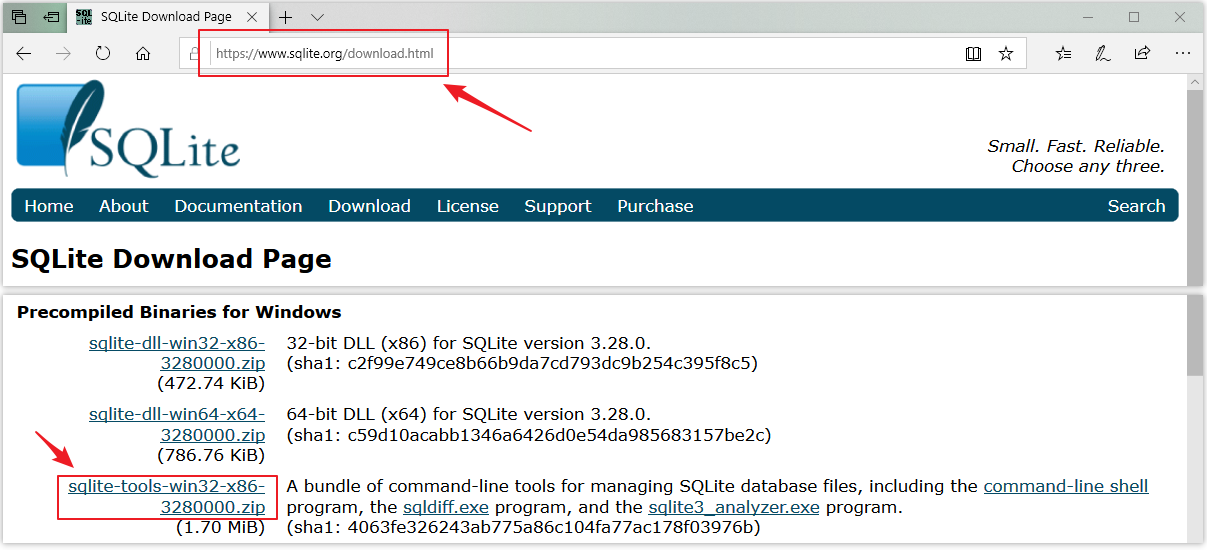The height and width of the screenshot is (550, 1207).
Task: Open the Home menu item
Action: coord(49,206)
